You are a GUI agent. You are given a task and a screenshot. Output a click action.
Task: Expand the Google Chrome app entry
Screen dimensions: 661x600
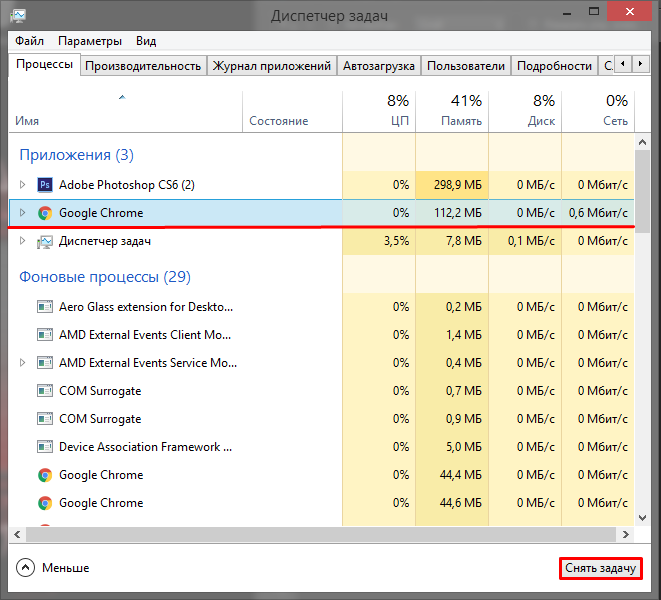23,213
